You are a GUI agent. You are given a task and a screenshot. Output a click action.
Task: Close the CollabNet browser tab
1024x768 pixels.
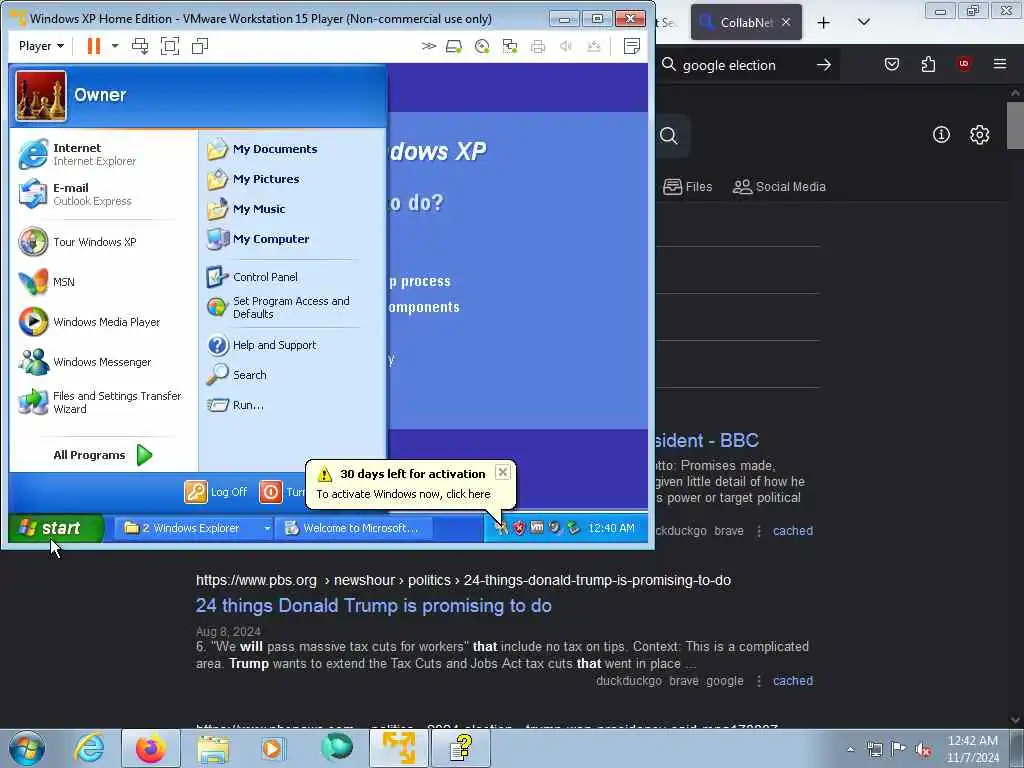point(786,22)
